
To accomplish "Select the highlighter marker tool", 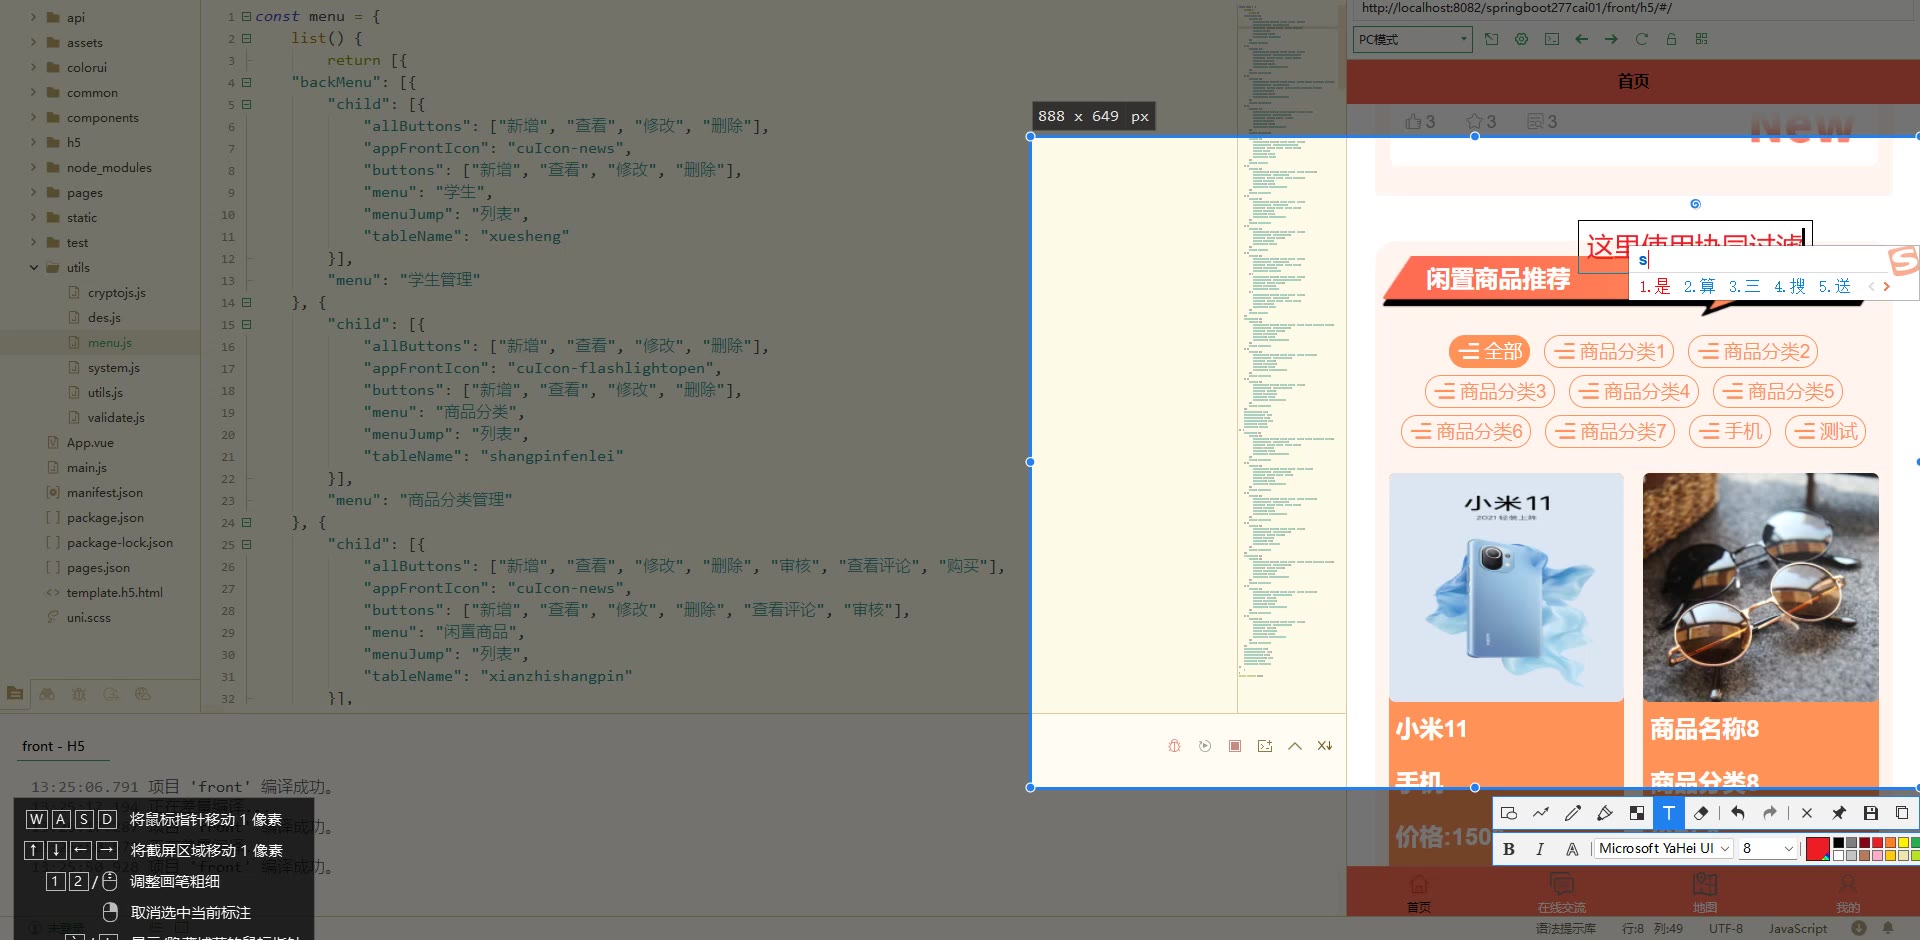I will click(x=1605, y=813).
